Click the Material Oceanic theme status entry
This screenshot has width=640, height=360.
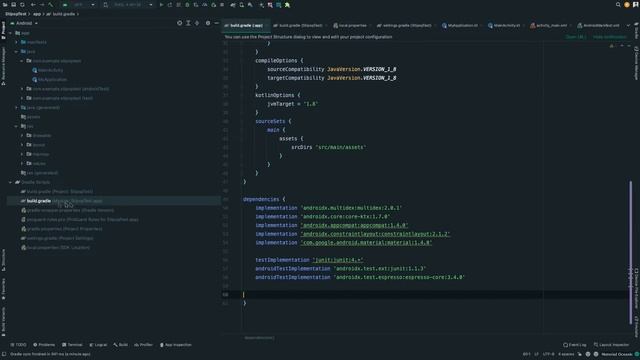[x=617, y=354]
